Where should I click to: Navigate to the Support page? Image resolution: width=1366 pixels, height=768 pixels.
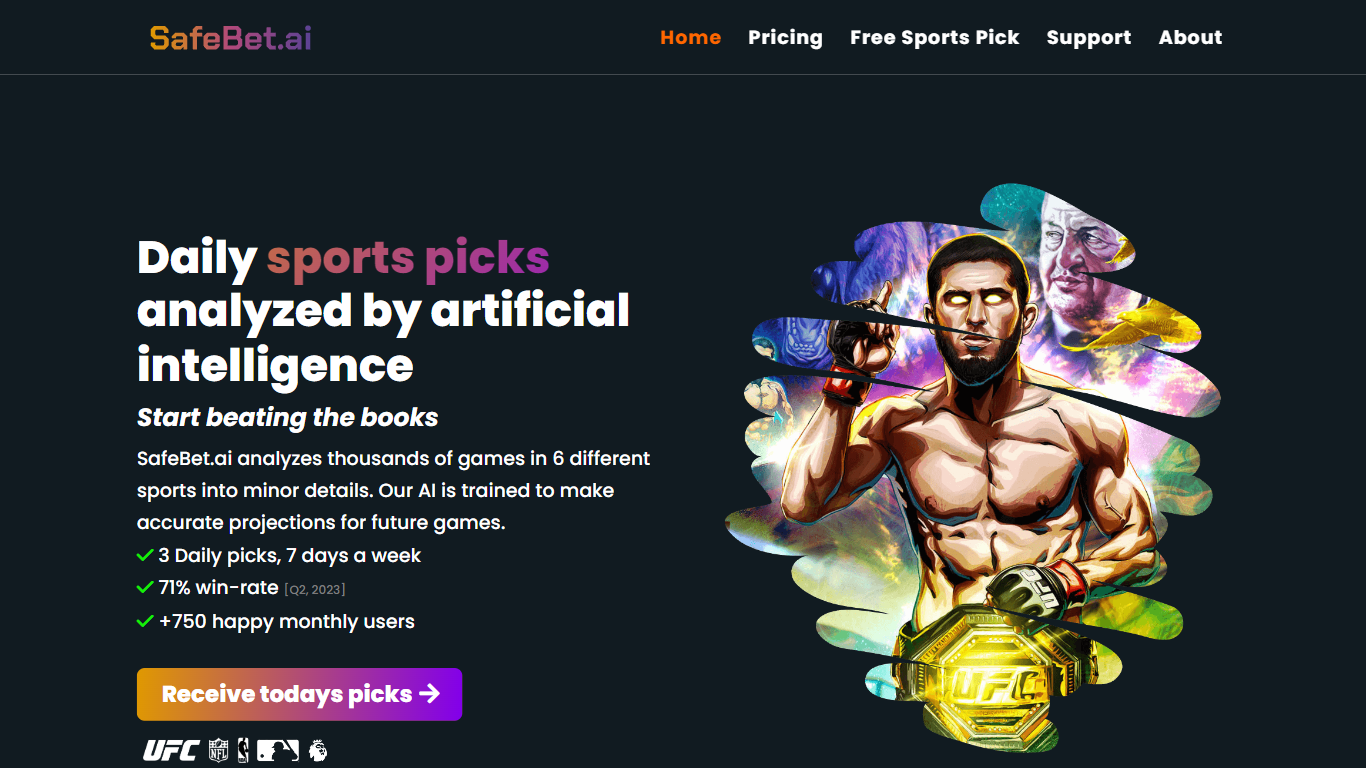click(x=1088, y=38)
